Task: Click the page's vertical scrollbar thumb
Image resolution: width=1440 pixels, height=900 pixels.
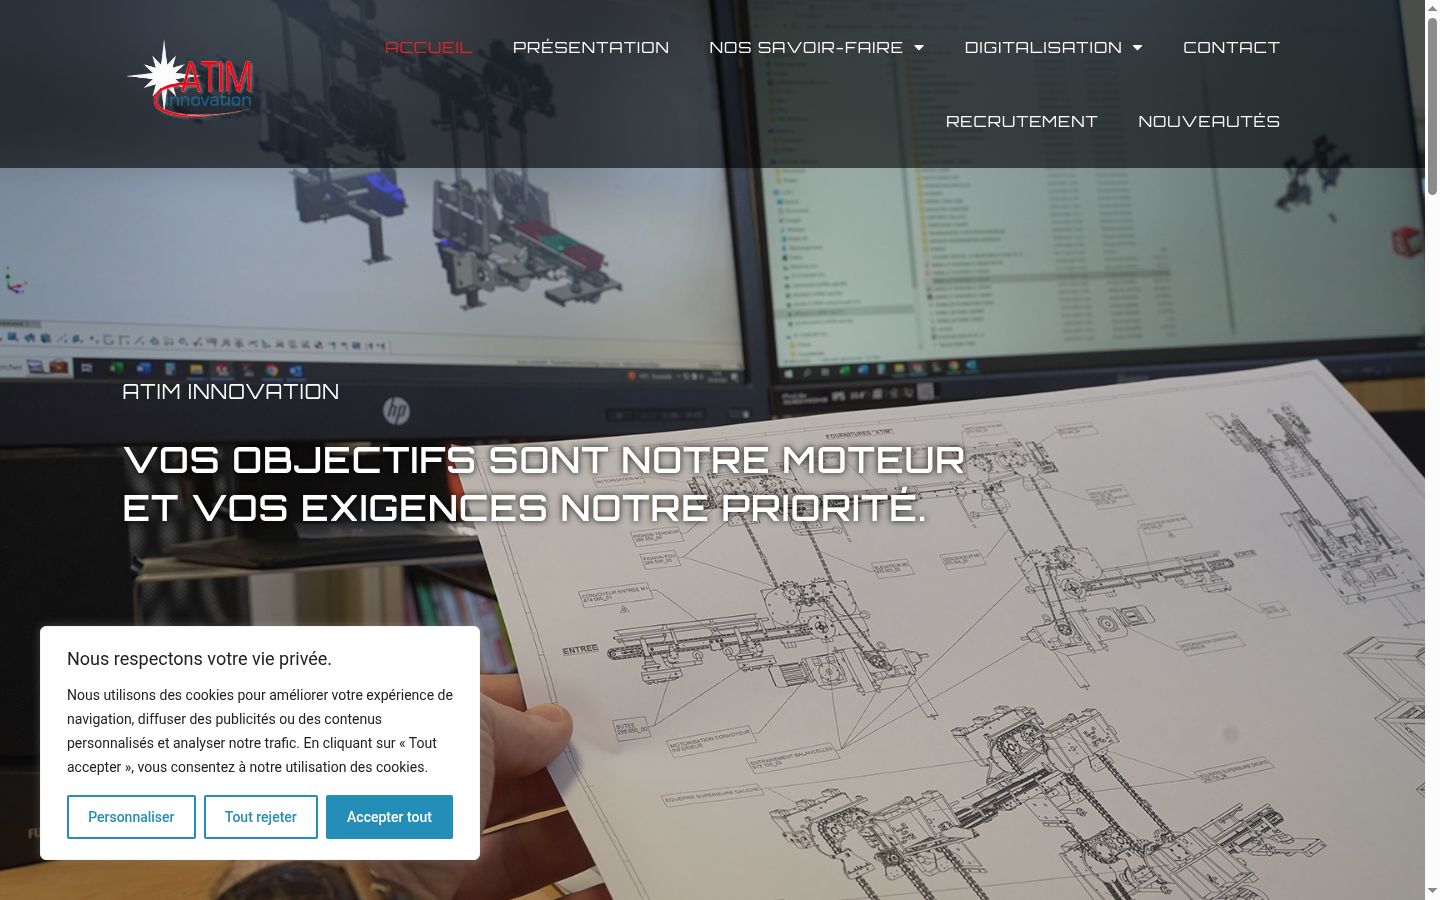Action: pyautogui.click(x=1432, y=105)
